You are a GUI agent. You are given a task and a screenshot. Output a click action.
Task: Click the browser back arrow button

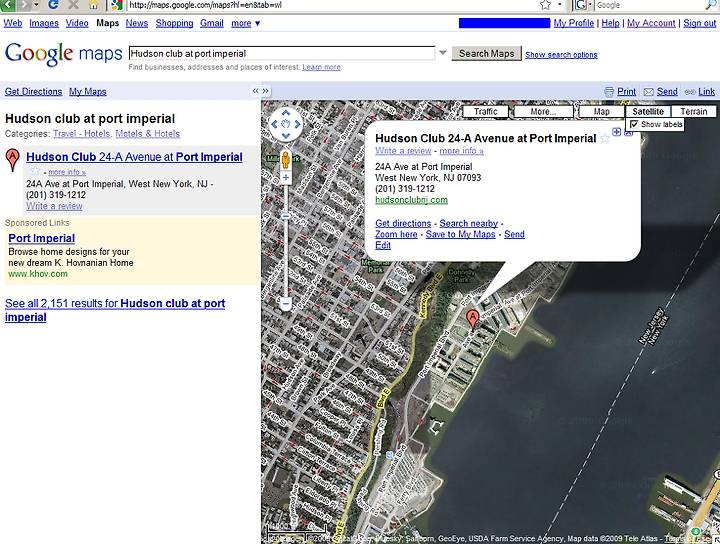tap(8, 5)
